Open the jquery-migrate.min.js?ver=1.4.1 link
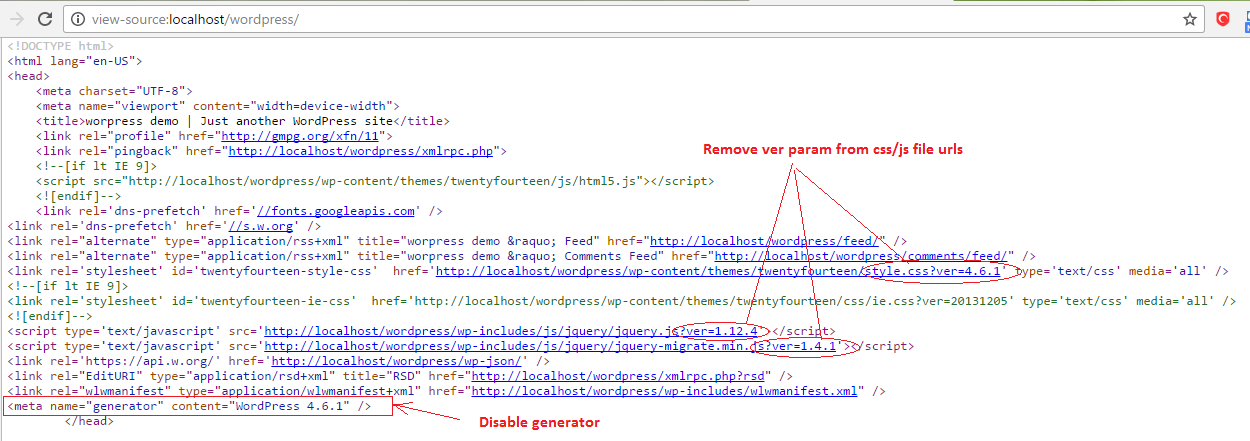The height and width of the screenshot is (441, 1250). (549, 346)
